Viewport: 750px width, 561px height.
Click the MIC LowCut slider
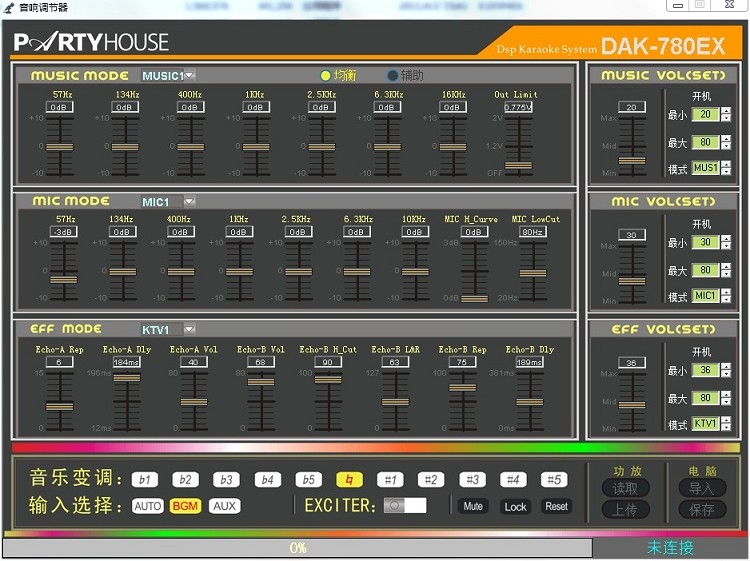pyautogui.click(x=533, y=271)
